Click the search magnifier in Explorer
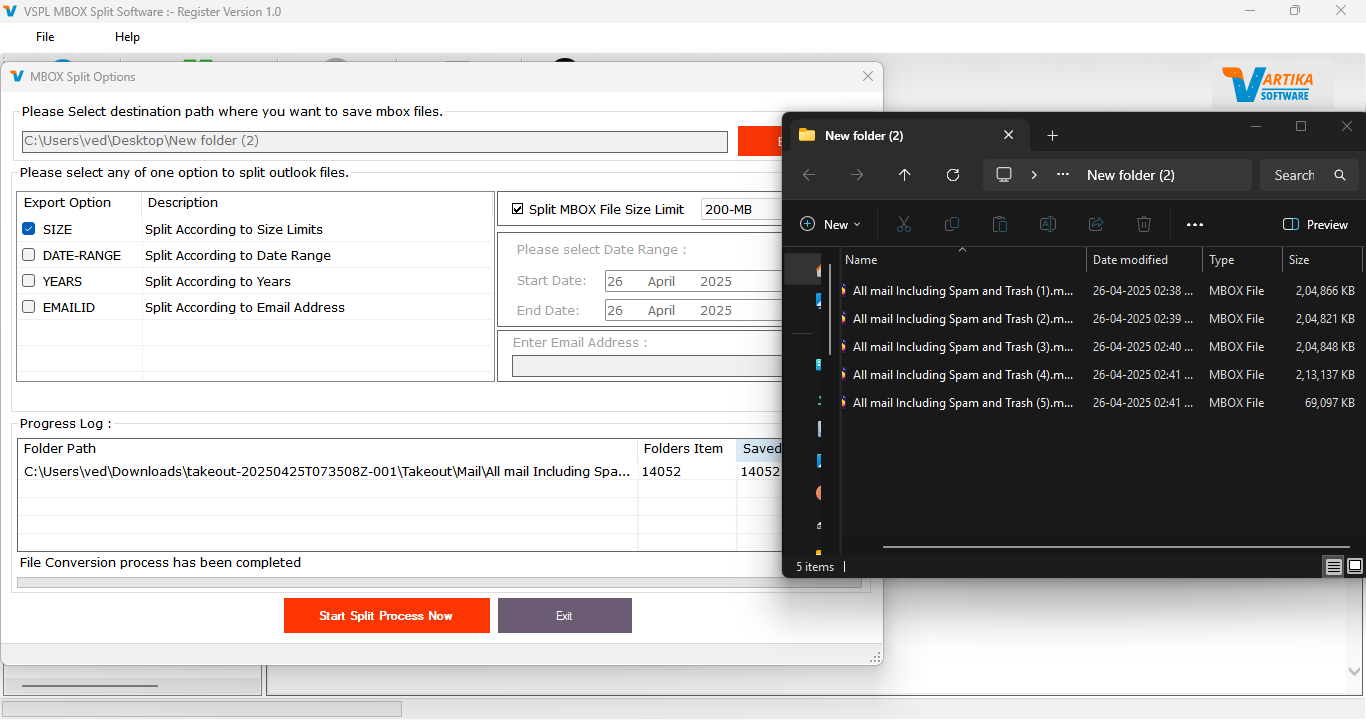 (x=1339, y=175)
